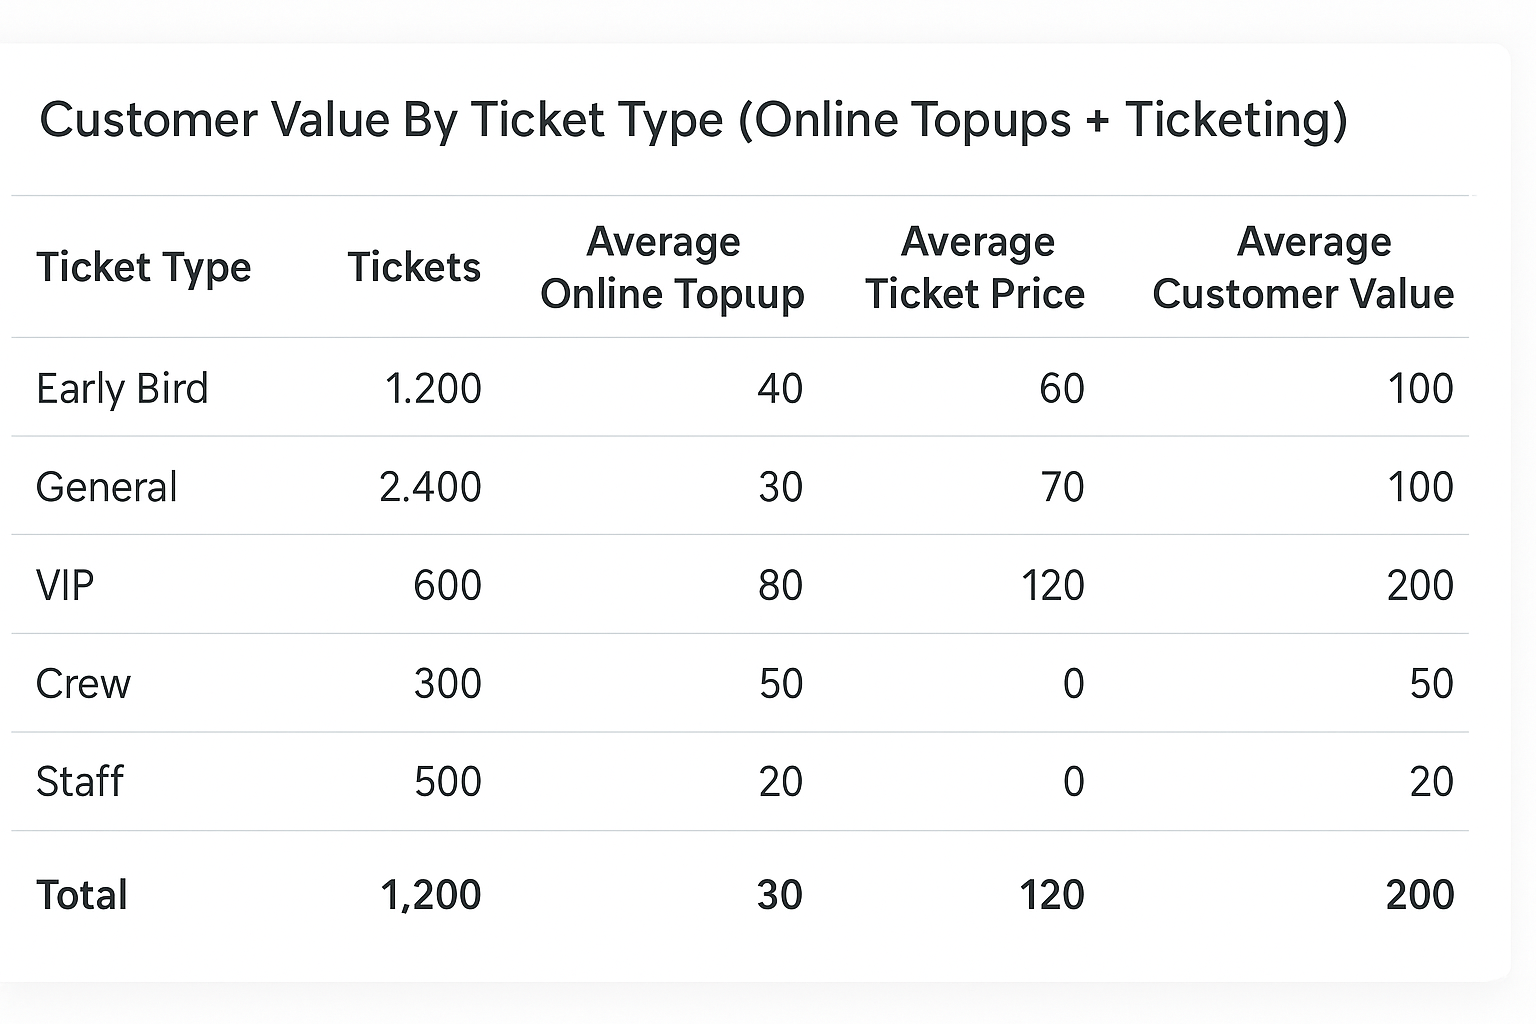Select VIP customer value 200 cell
Viewport: 1536px width, 1024px height.
pos(1420,585)
